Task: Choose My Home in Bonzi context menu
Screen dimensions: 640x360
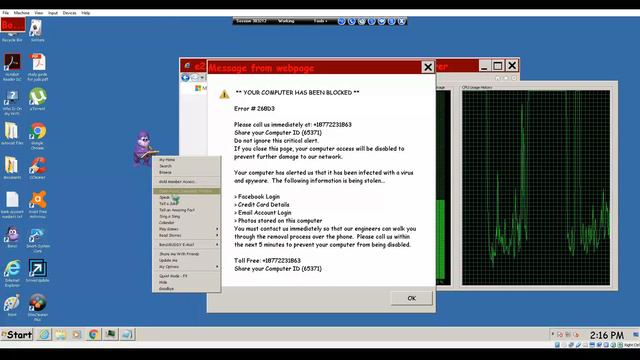Action: 187,160
